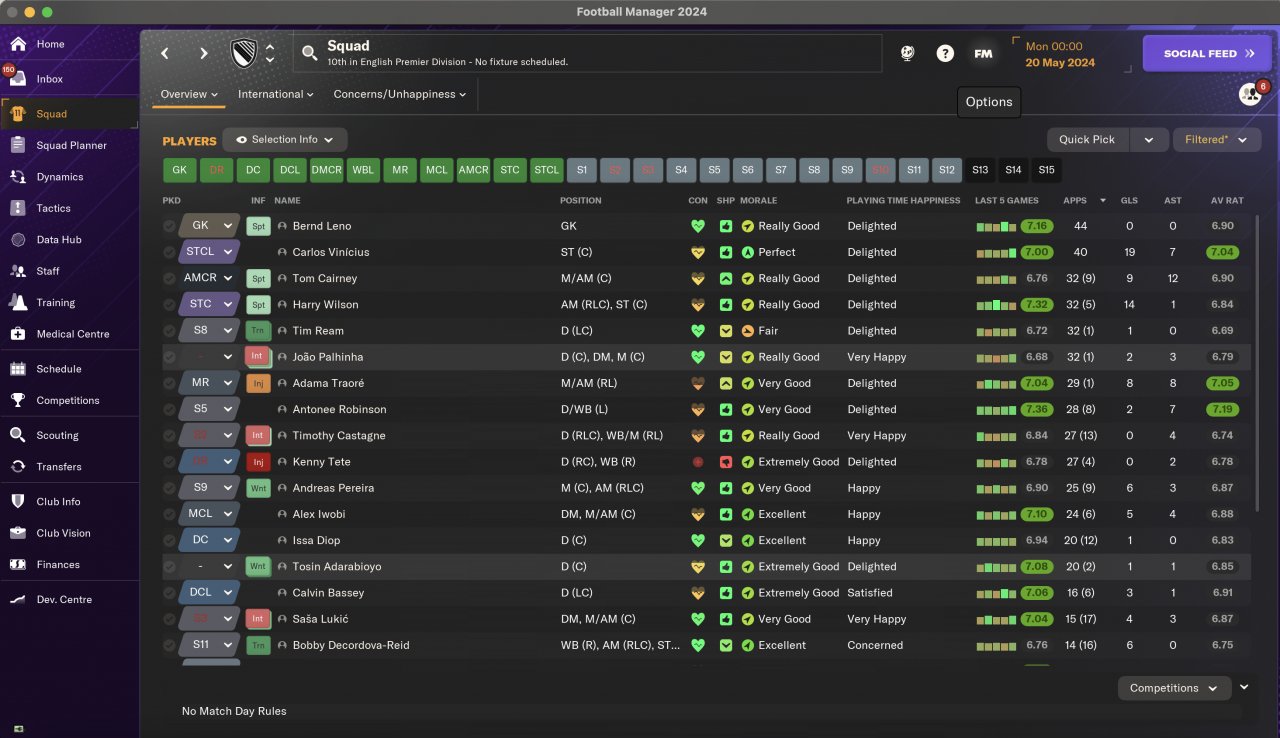Open the Scouting magnifier icon
This screenshot has width=1280, height=738.
(x=18, y=435)
